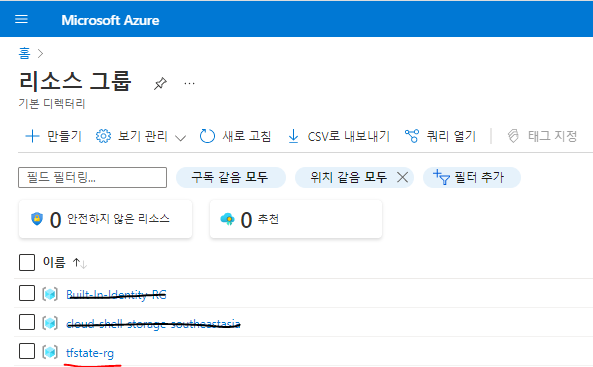Click the shield icon on insecure resources card
Viewport: 593px width, 367px height.
click(x=37, y=219)
